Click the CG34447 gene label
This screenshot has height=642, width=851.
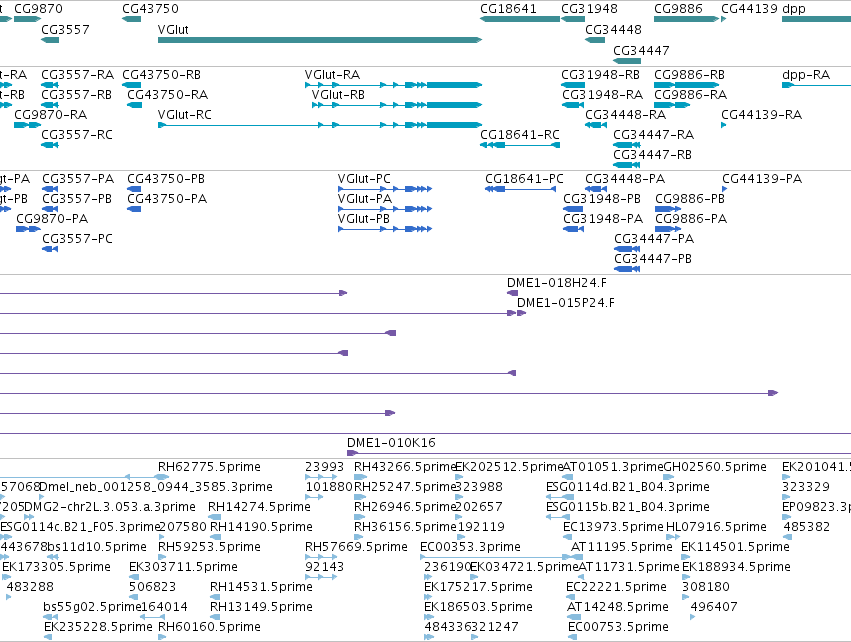(641, 50)
